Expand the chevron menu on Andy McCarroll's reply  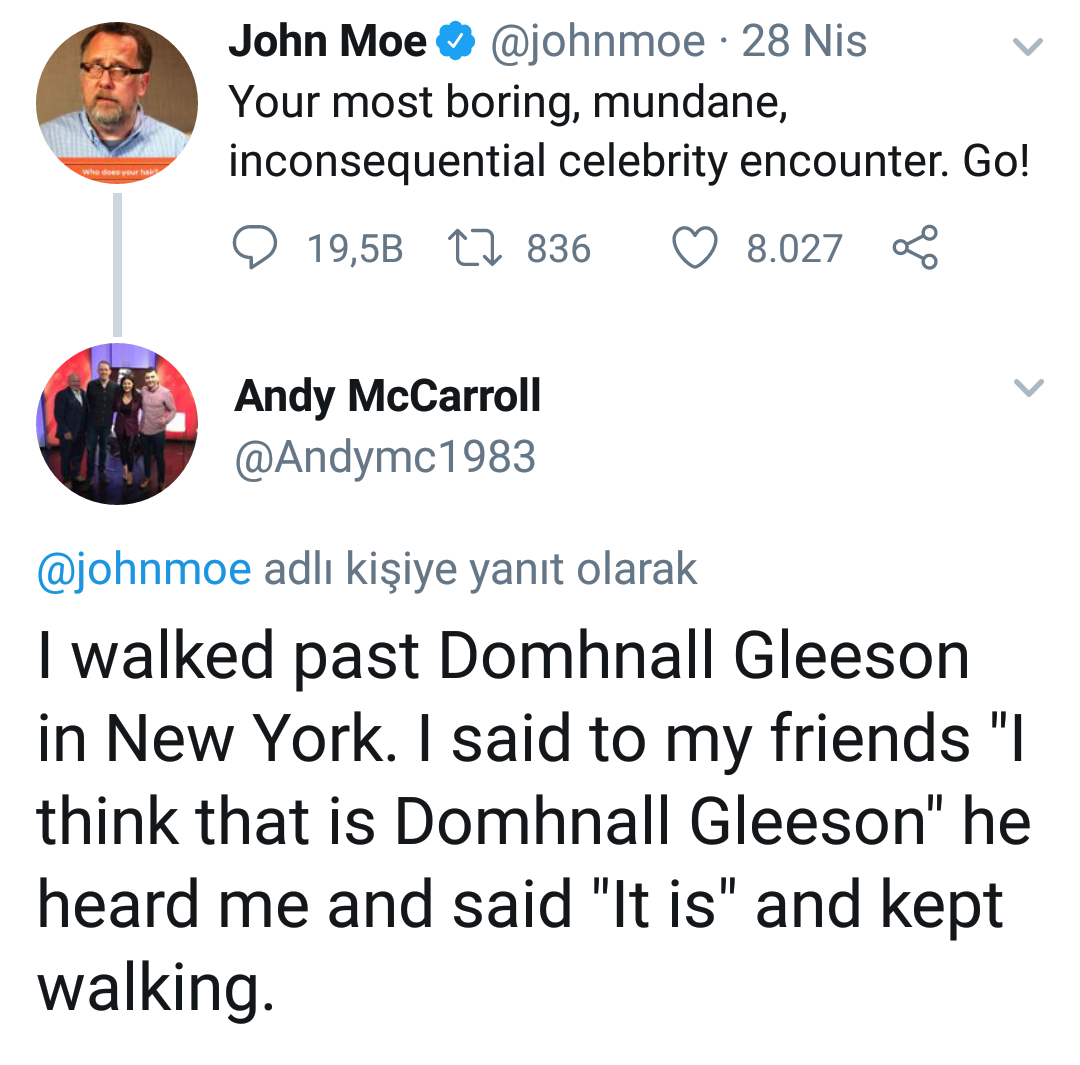pos(1028,387)
